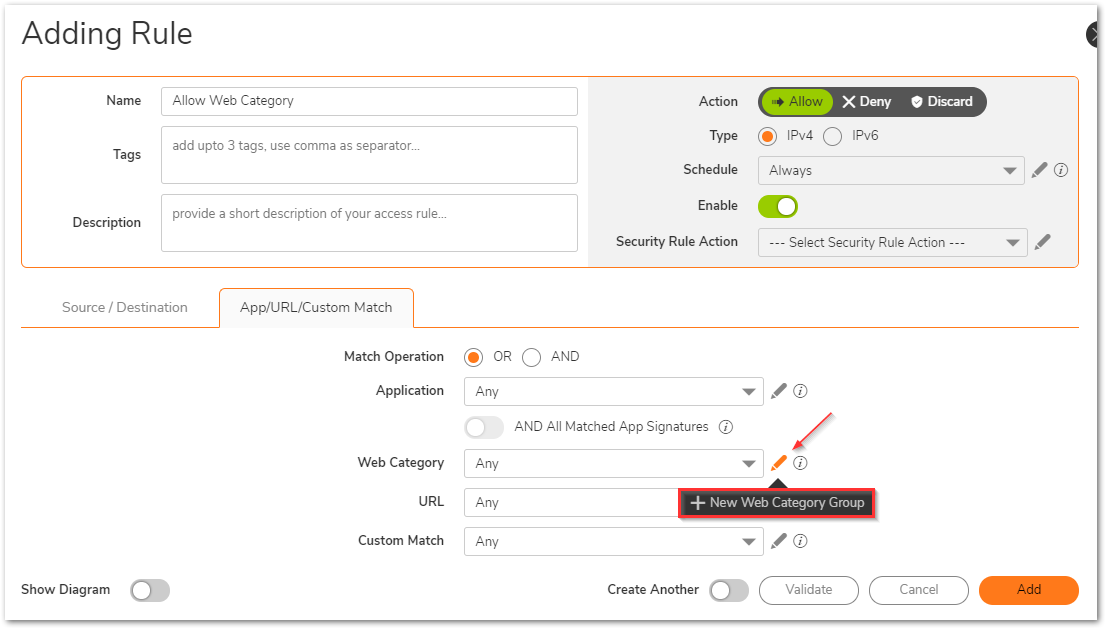Open the Schedule dropdown
1106x629 pixels.
[890, 171]
